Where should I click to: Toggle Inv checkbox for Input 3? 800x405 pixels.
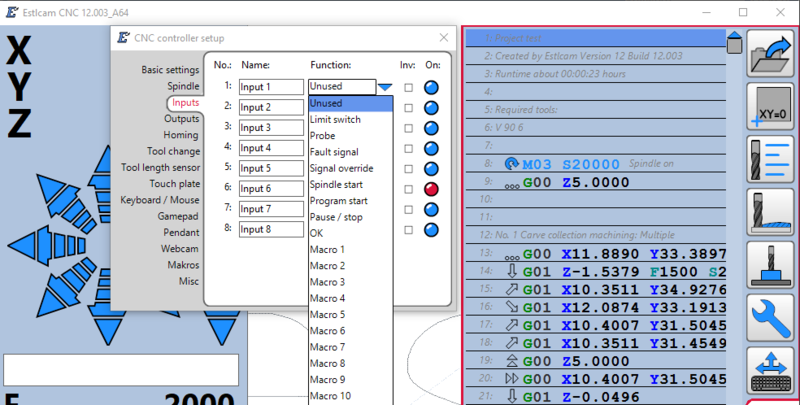tap(408, 129)
